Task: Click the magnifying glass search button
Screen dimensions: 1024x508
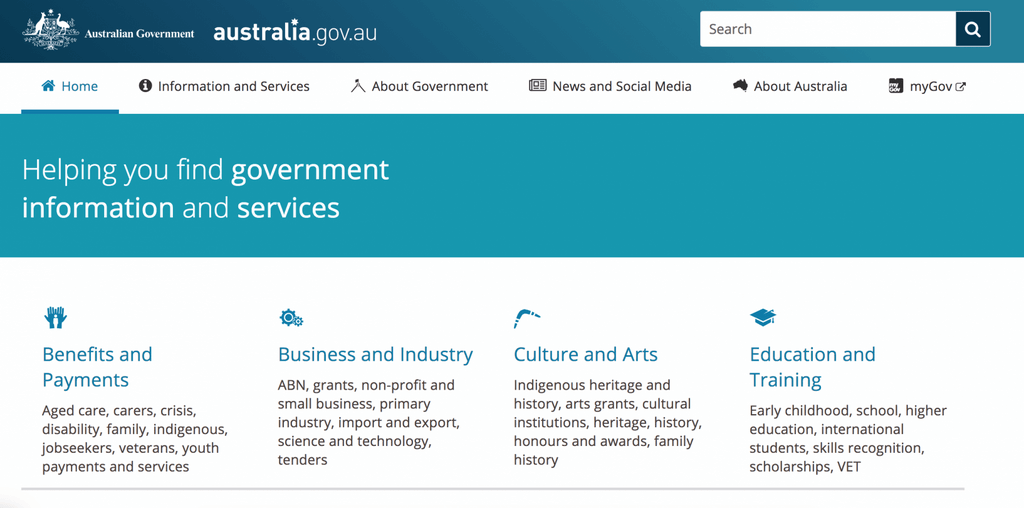Action: coord(973,29)
